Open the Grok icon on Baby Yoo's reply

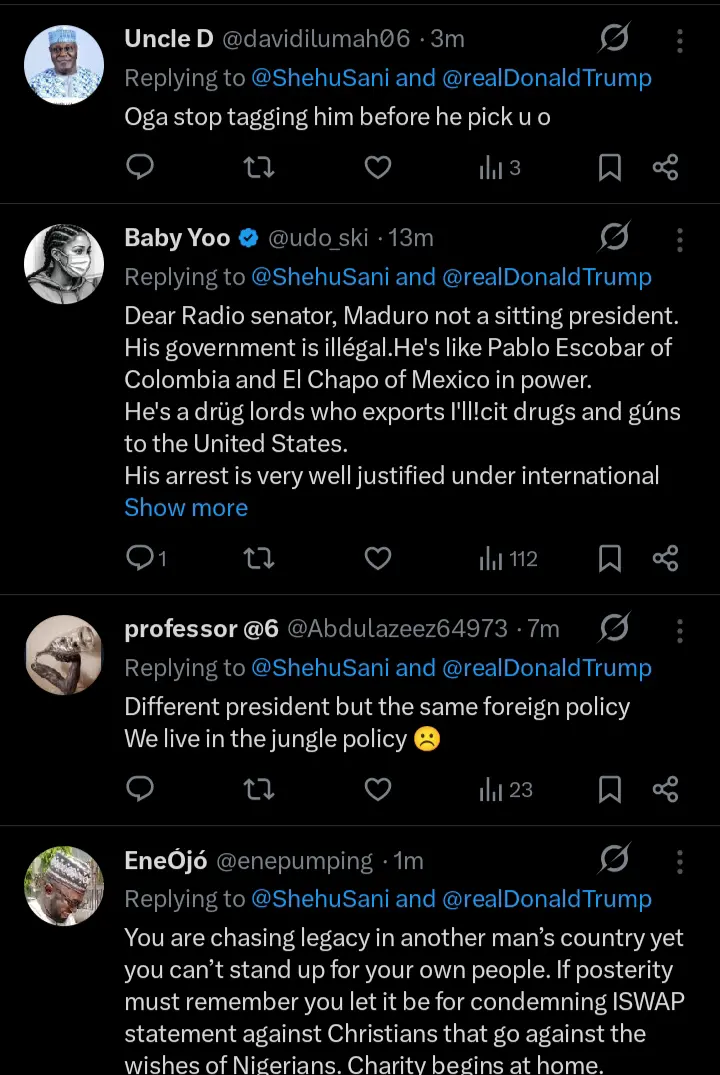point(614,238)
